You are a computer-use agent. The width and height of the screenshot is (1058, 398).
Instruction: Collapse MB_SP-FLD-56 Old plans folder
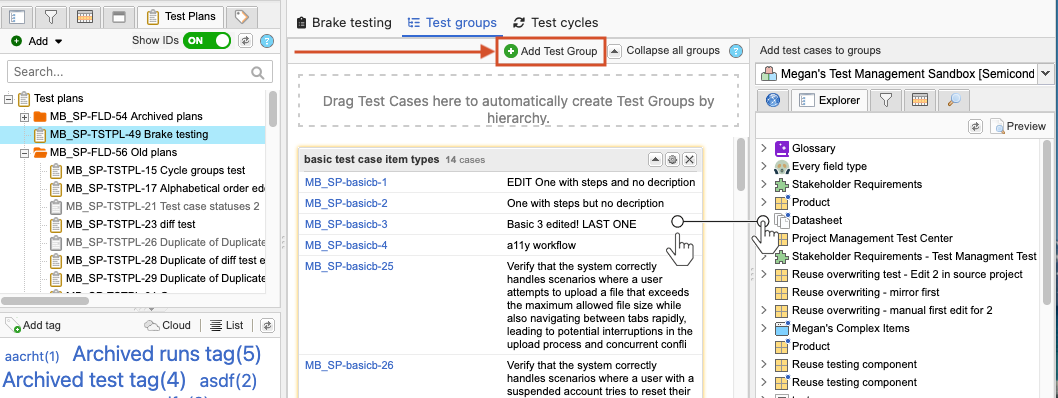(x=24, y=152)
